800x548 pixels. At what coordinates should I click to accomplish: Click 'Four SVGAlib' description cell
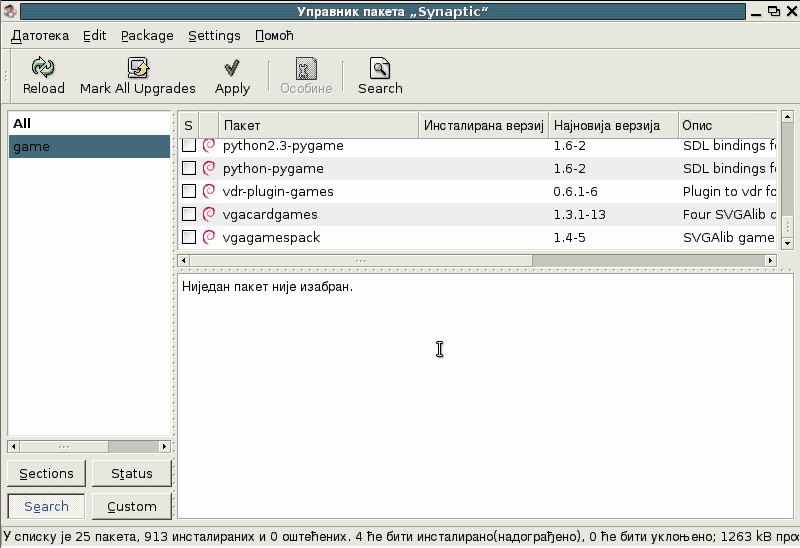[730, 215]
